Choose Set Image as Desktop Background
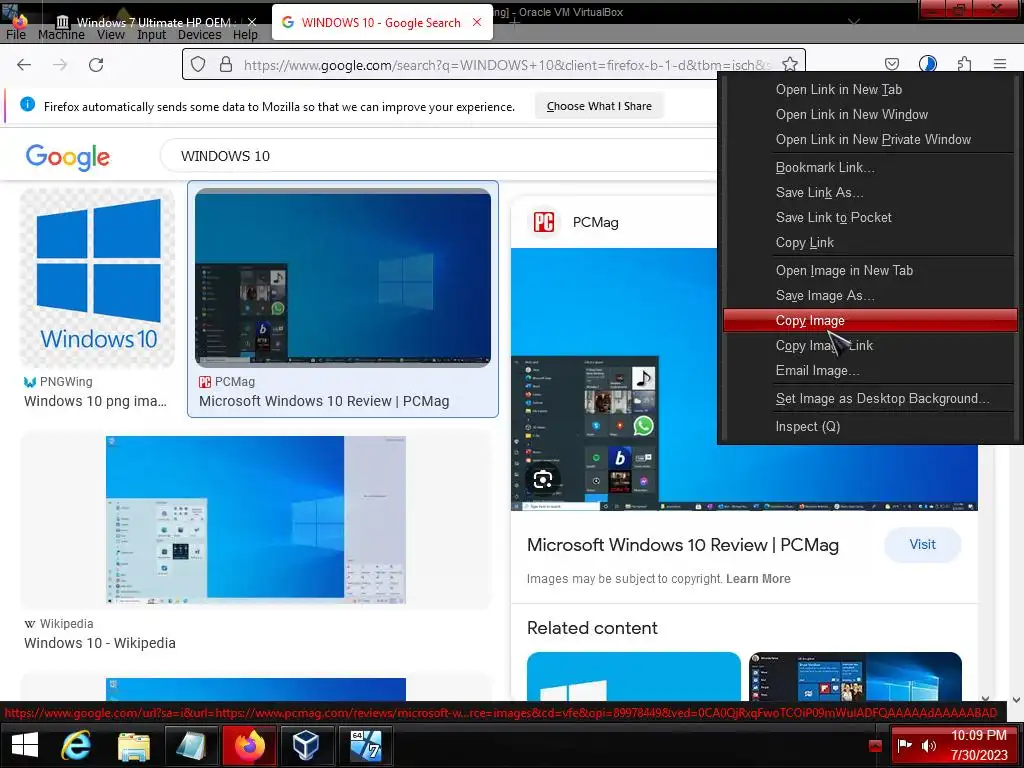This screenshot has height=768, width=1024. pyautogui.click(x=882, y=398)
